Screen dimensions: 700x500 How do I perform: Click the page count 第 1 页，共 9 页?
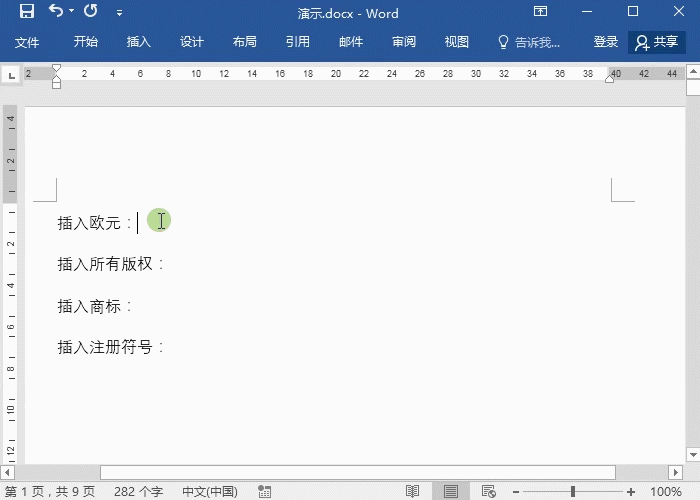50,492
